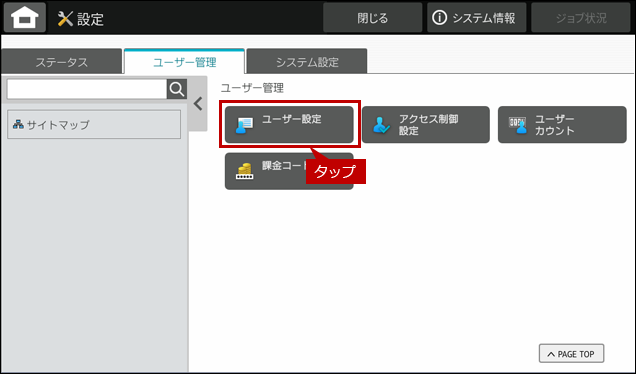636x374 pixels.
Task: Click the 閉じる close button
Action: [x=373, y=18]
